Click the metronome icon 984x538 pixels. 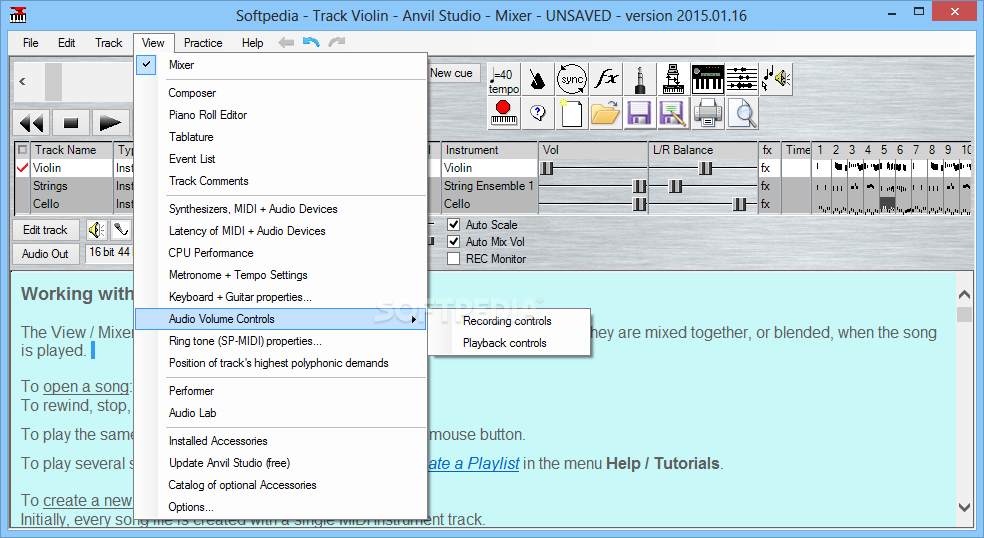tap(538, 79)
